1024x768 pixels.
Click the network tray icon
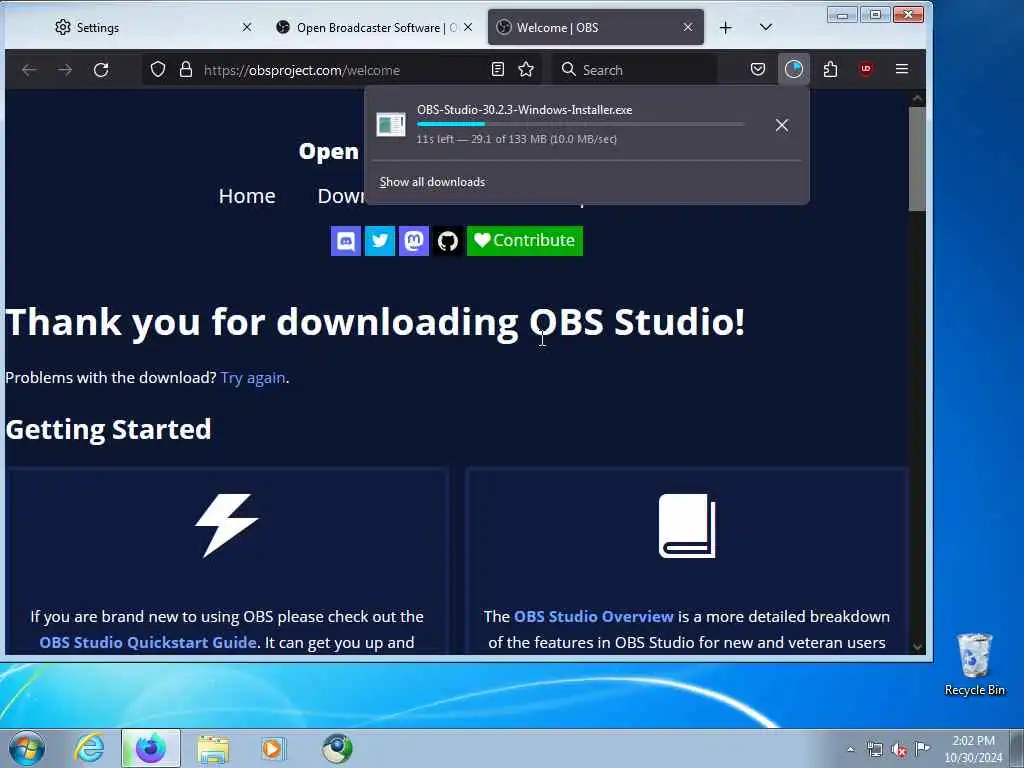pos(875,750)
